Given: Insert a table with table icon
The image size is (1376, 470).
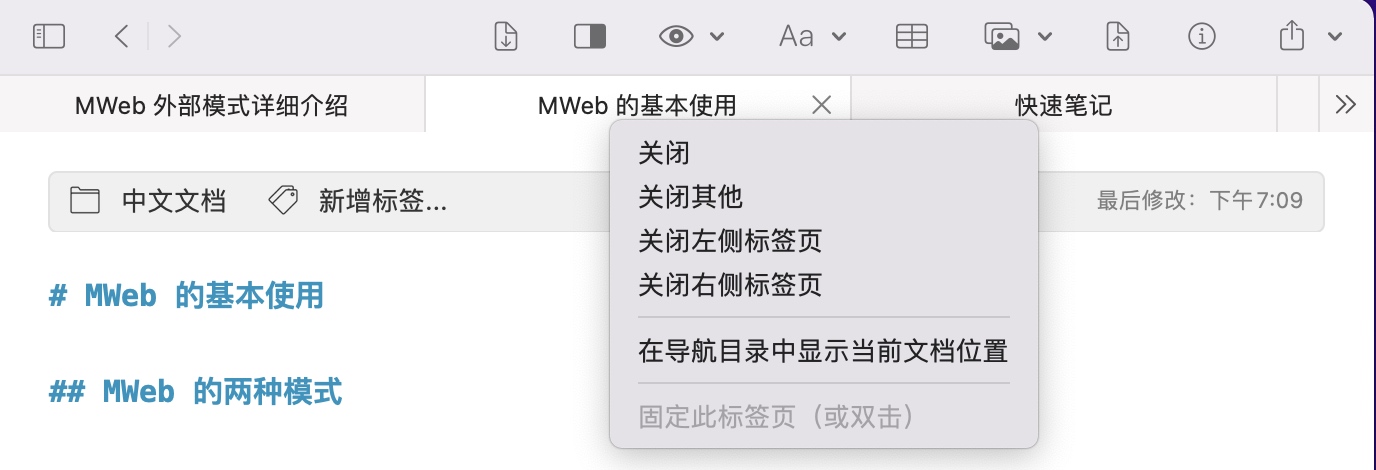Looking at the screenshot, I should point(911,37).
